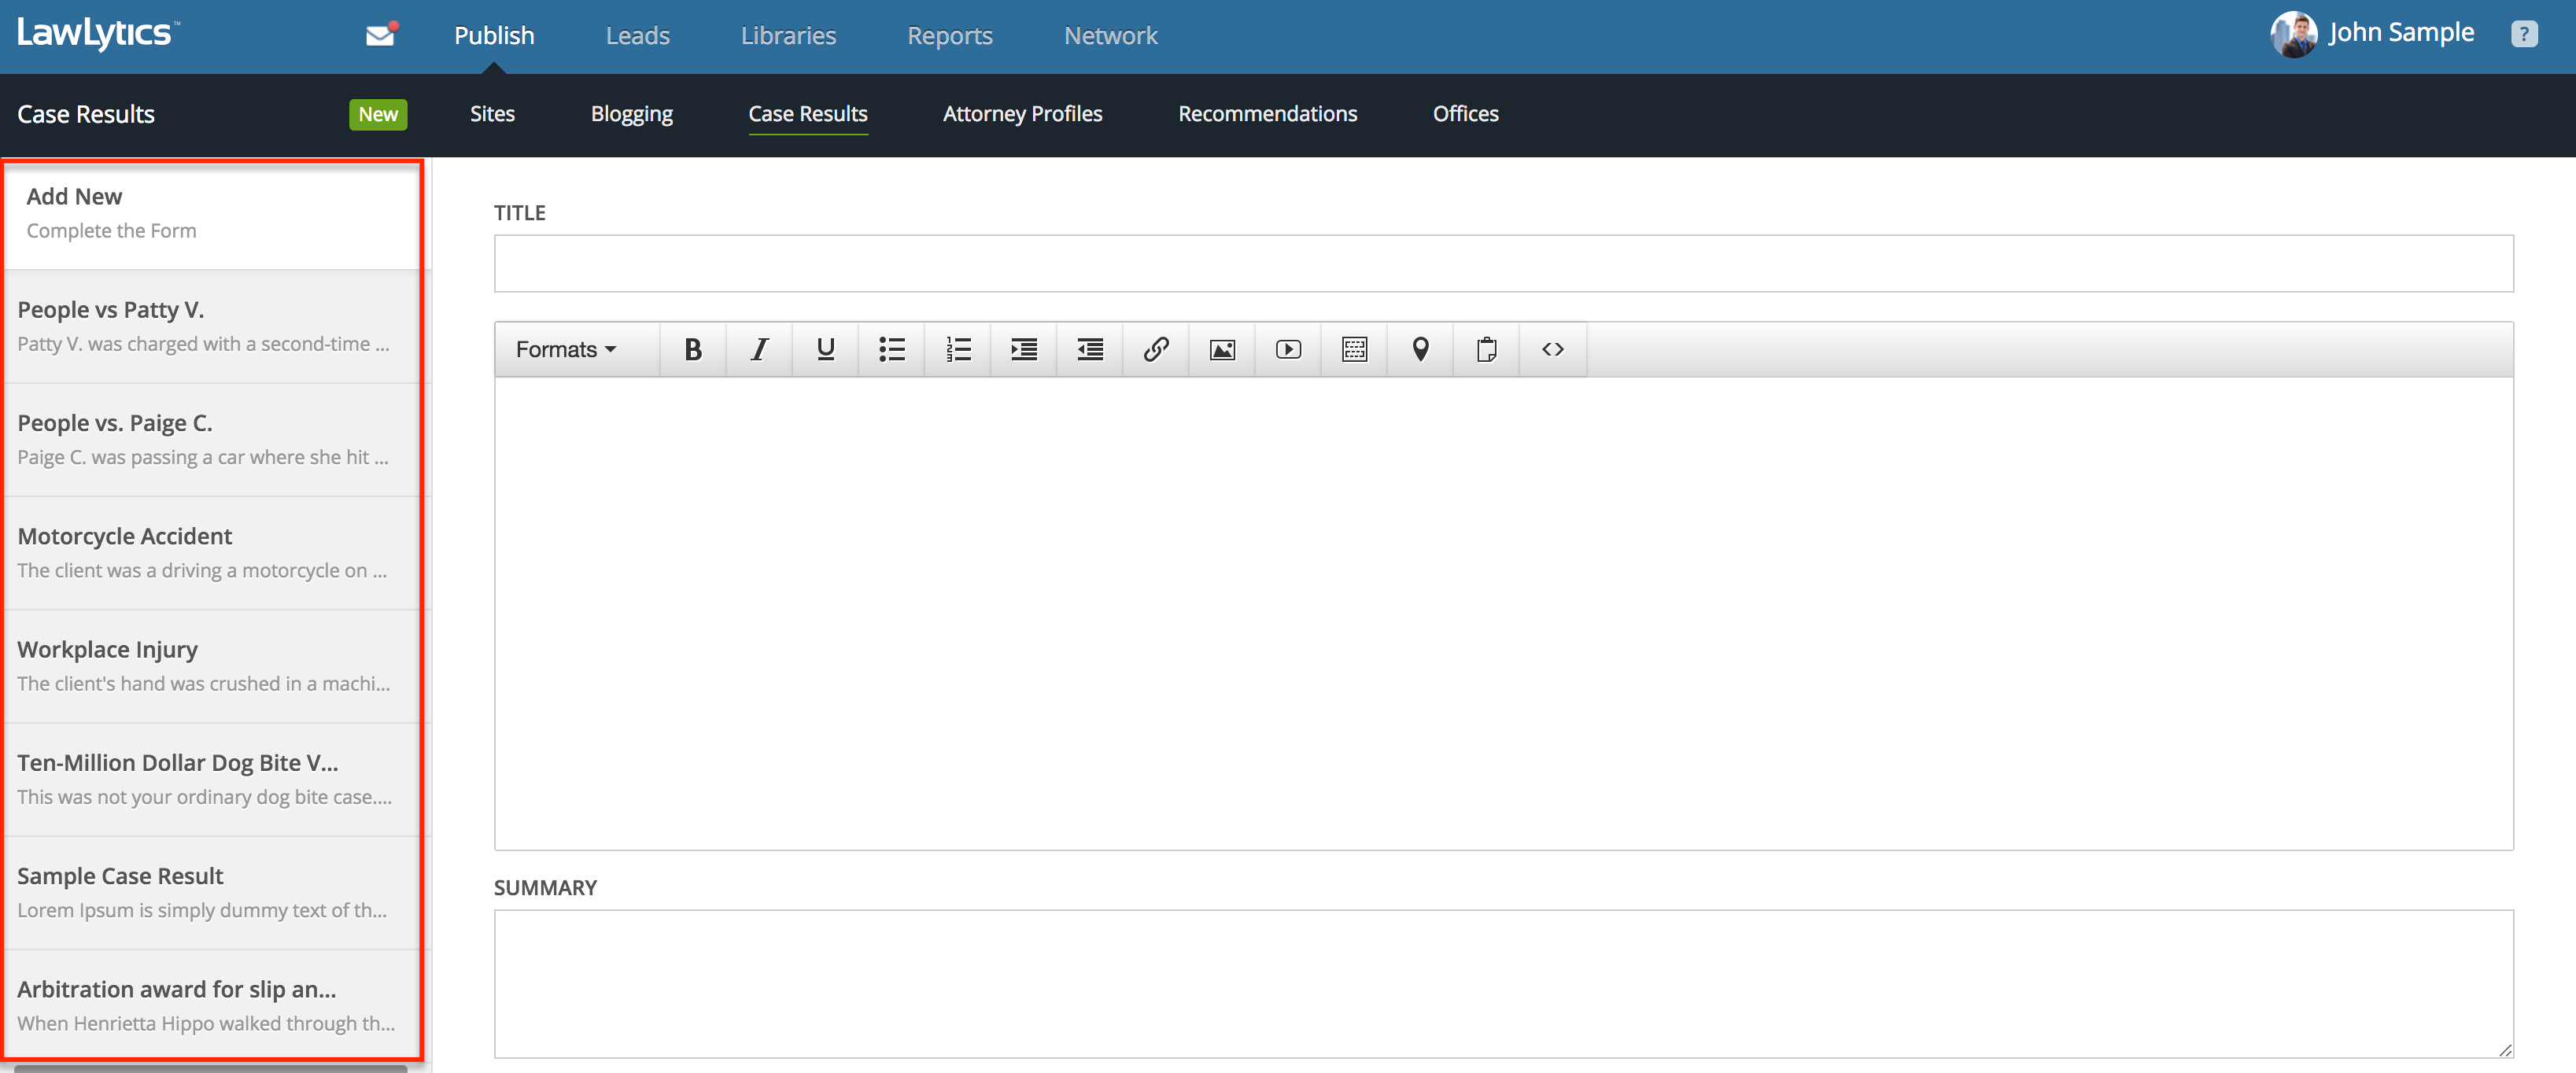
Task: Switch to the Publish tab
Action: (494, 36)
